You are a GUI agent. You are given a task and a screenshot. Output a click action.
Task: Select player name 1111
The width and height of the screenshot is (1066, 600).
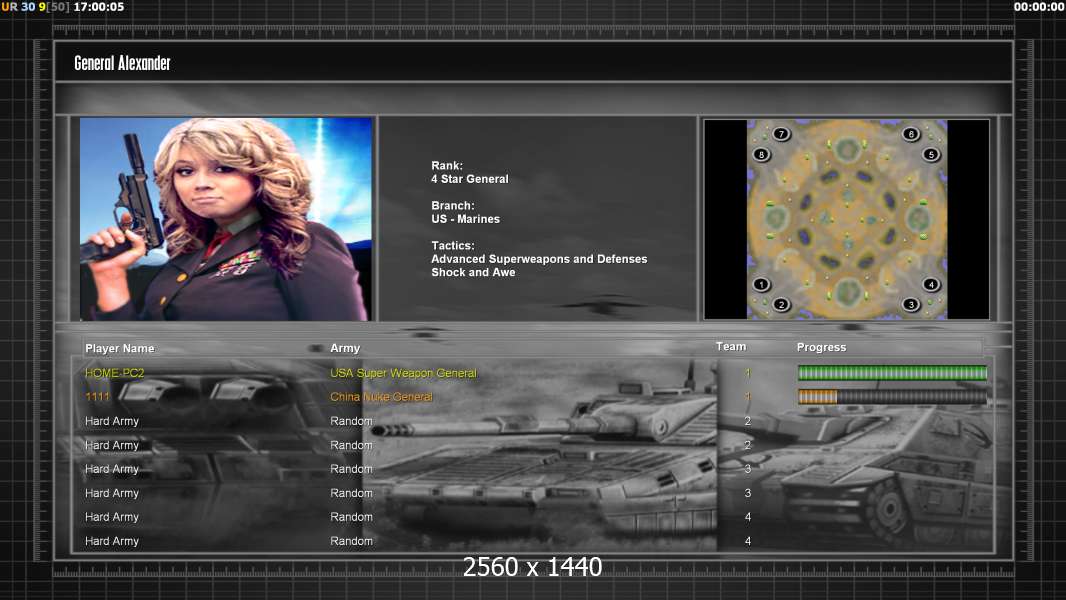[97, 397]
